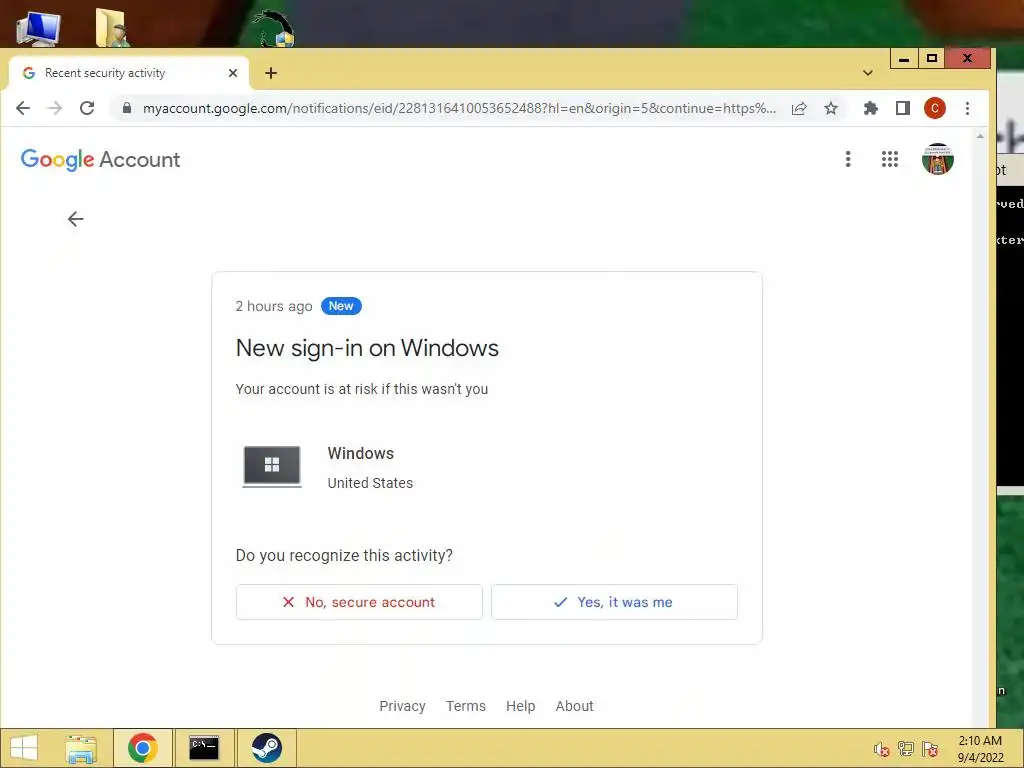The height and width of the screenshot is (768, 1024).
Task: Bookmark this page with the star icon
Action: click(831, 108)
